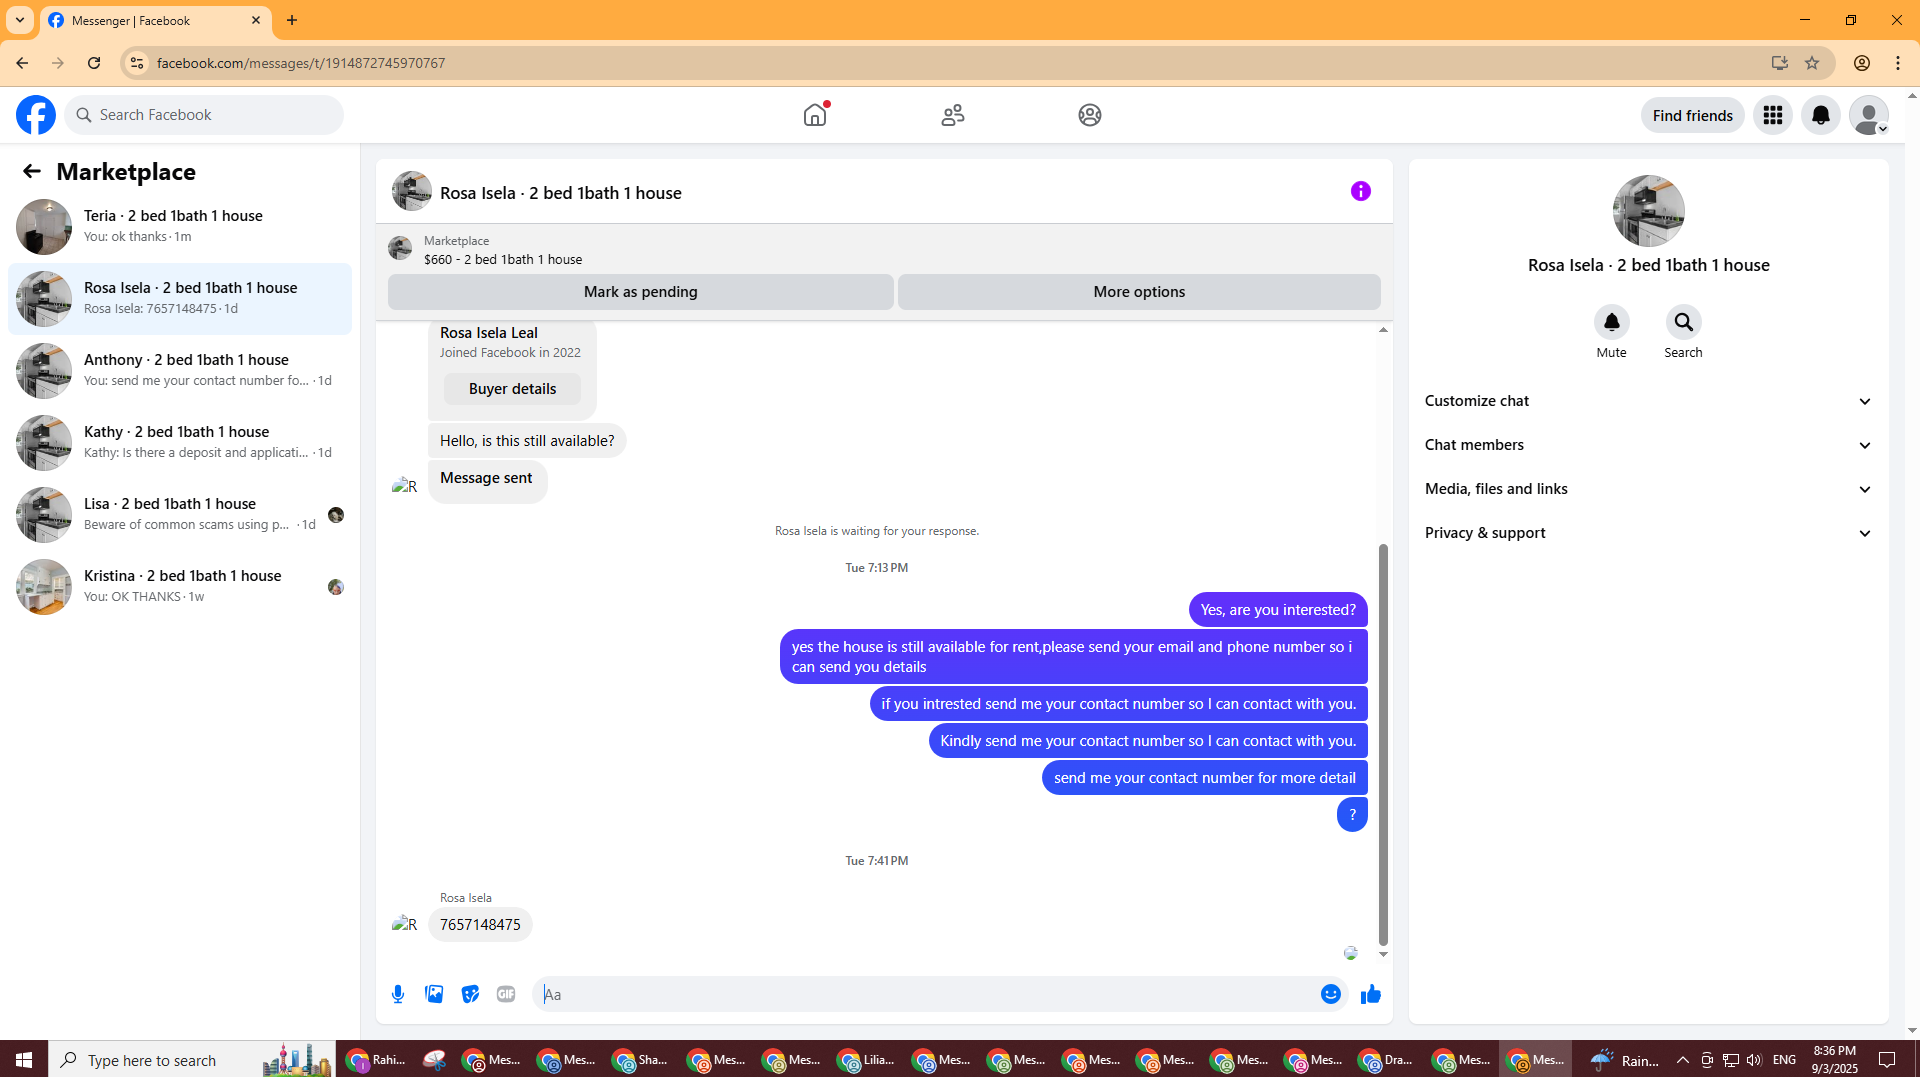Click Windows taskbar search box
The image size is (1920, 1077).
pyautogui.click(x=192, y=1060)
